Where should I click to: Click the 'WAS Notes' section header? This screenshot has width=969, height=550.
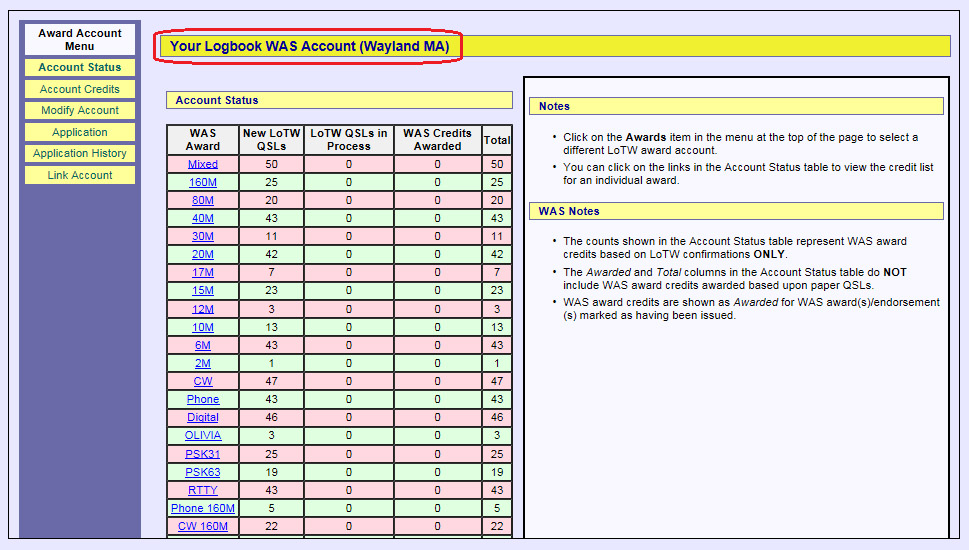point(736,211)
